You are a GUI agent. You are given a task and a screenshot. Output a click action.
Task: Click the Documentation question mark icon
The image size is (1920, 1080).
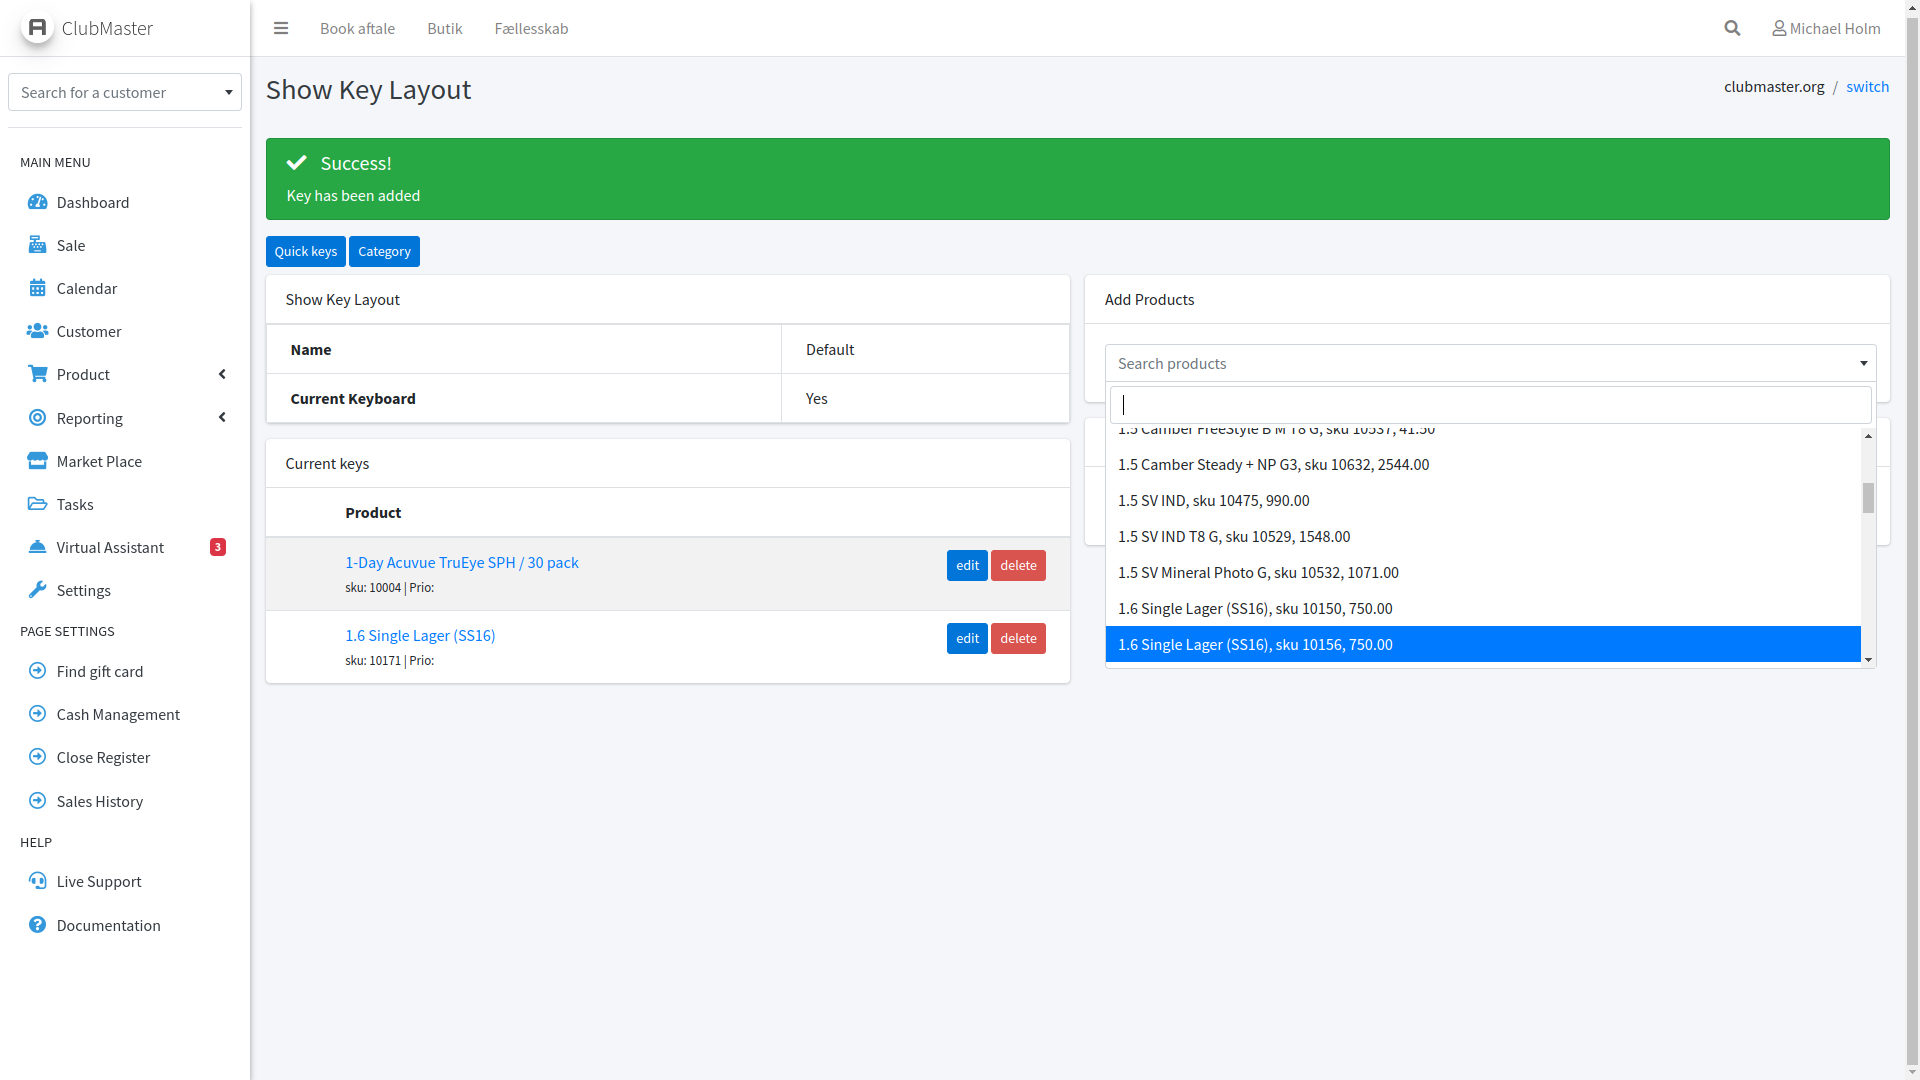pyautogui.click(x=38, y=925)
